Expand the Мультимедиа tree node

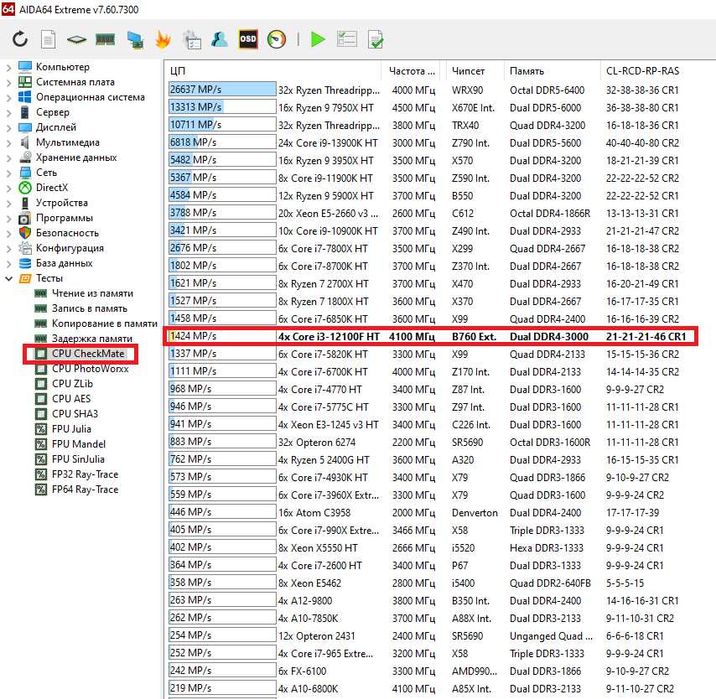(9, 142)
